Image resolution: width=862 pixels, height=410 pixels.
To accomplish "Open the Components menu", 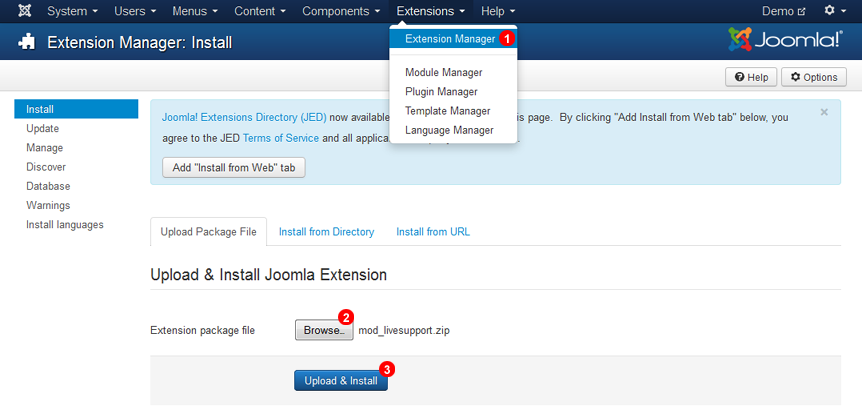I will point(341,11).
